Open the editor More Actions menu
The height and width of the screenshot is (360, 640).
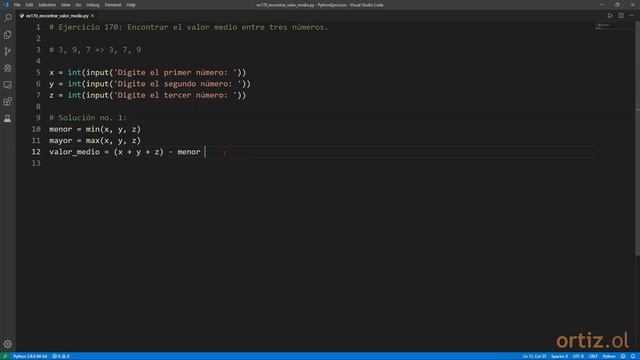(x=631, y=16)
